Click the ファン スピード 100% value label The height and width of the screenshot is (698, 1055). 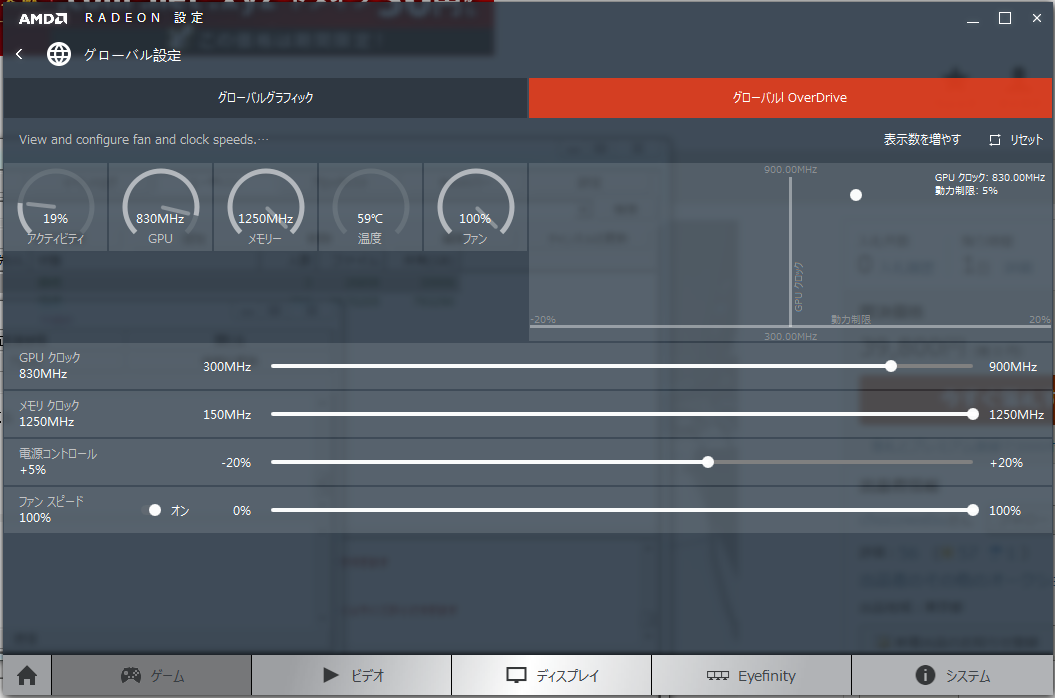point(35,518)
